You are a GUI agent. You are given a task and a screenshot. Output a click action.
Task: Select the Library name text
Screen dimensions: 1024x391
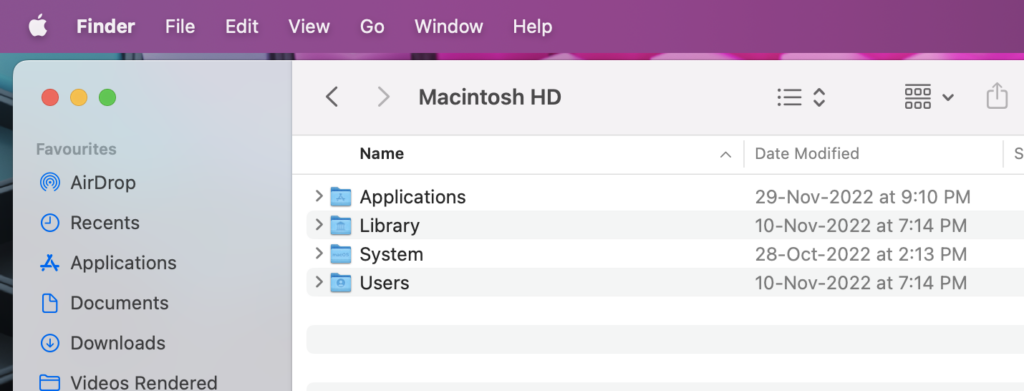(x=390, y=226)
